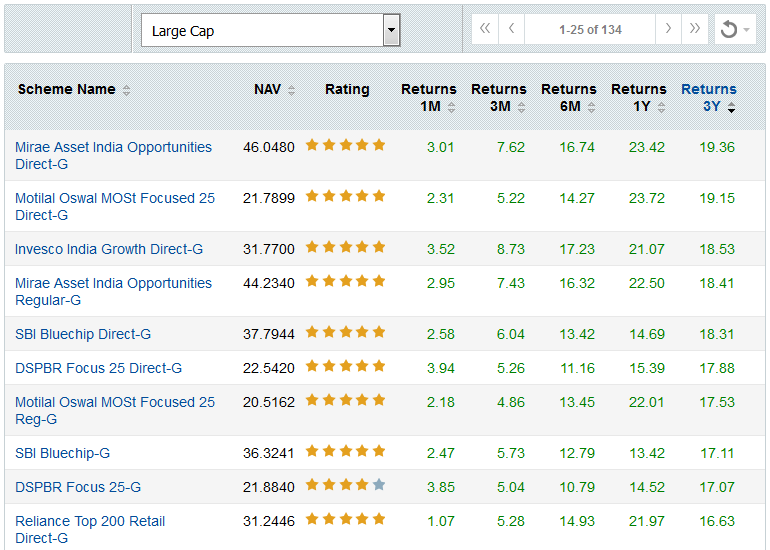
Task: Click 3M return value 7.43
Action: pos(511,283)
